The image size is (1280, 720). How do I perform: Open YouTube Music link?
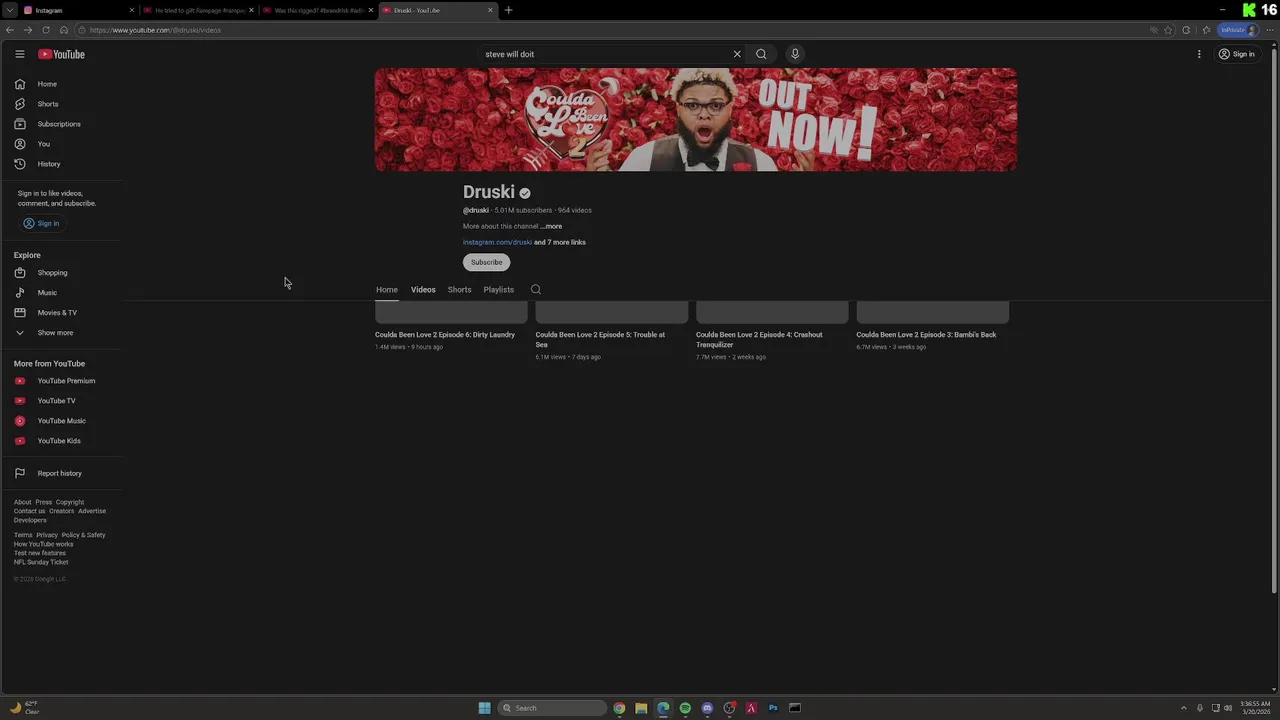(60, 421)
